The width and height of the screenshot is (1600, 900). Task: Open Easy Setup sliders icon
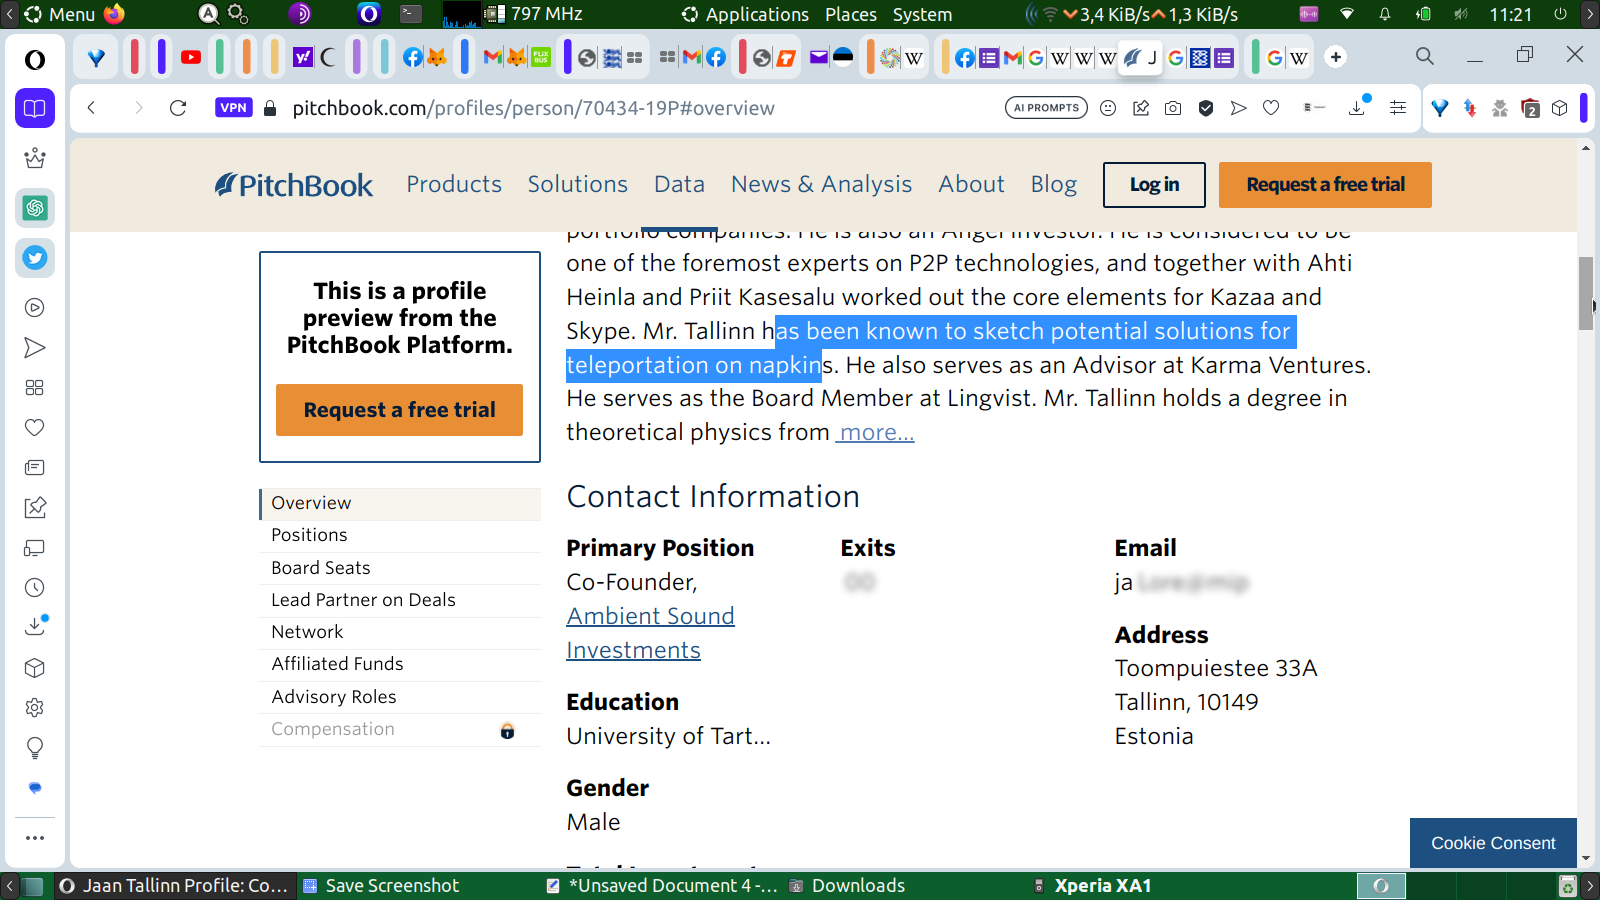1398,108
